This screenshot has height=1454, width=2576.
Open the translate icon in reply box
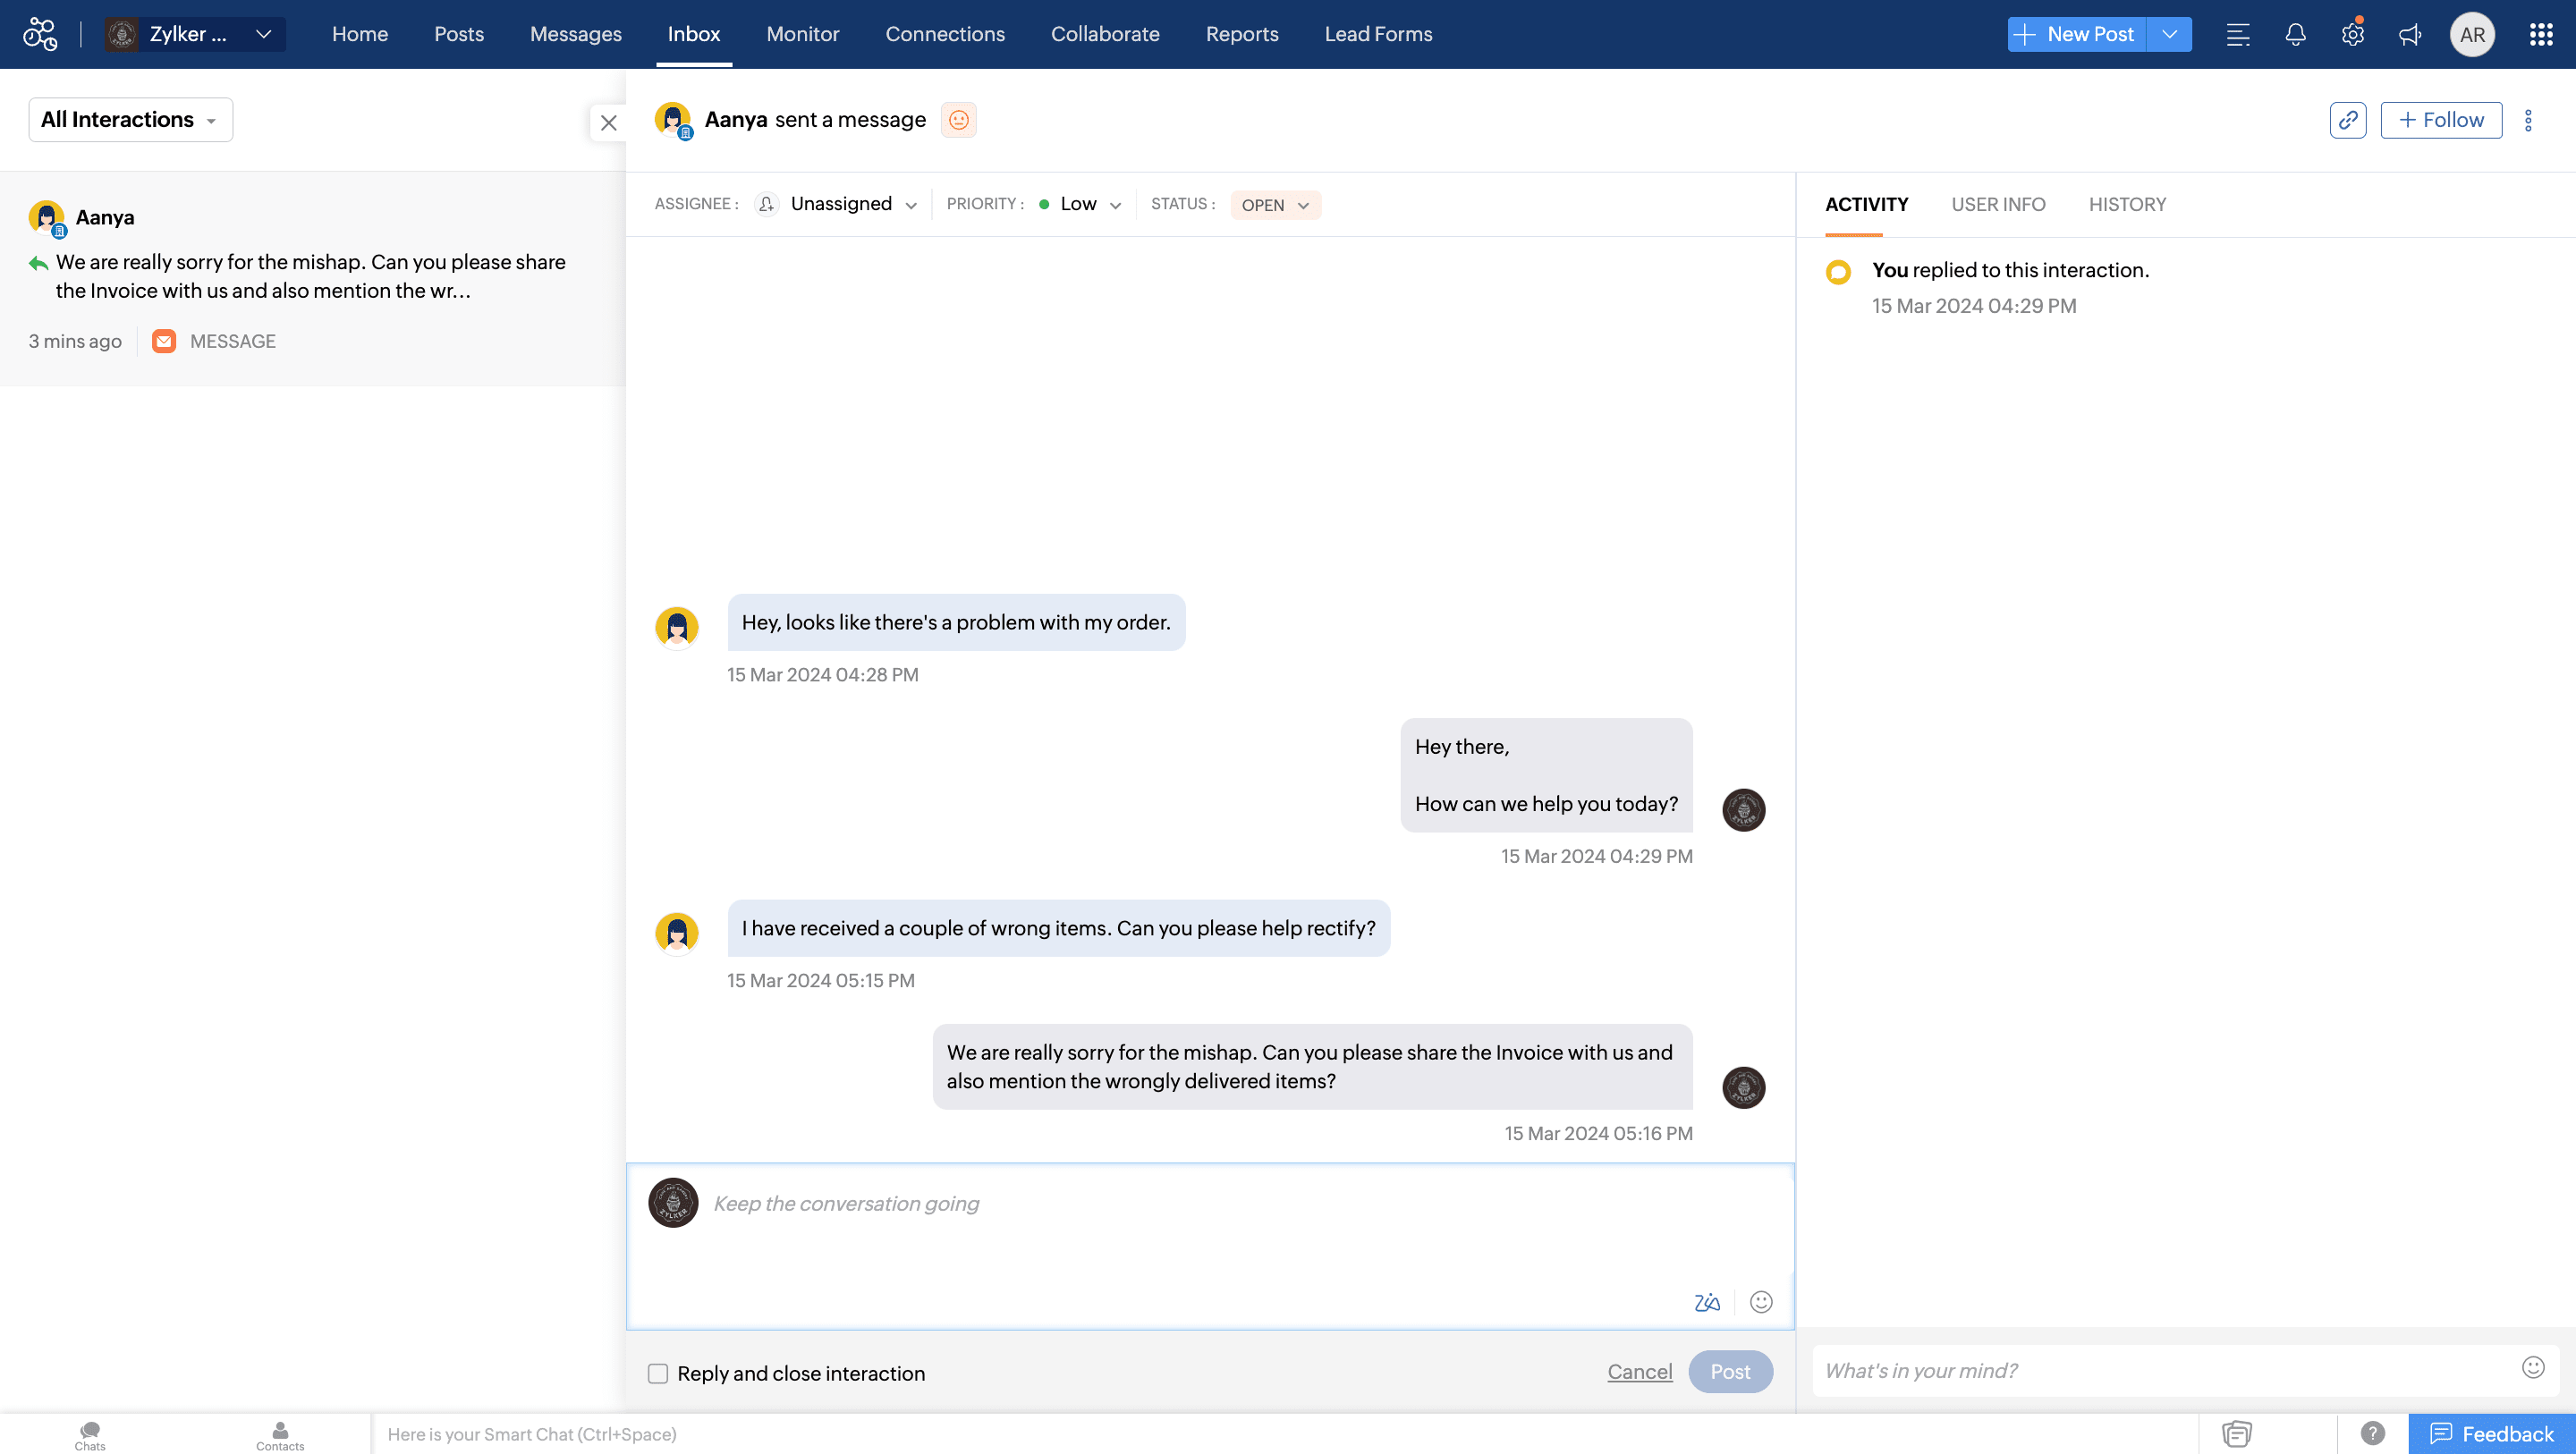click(x=1707, y=1302)
